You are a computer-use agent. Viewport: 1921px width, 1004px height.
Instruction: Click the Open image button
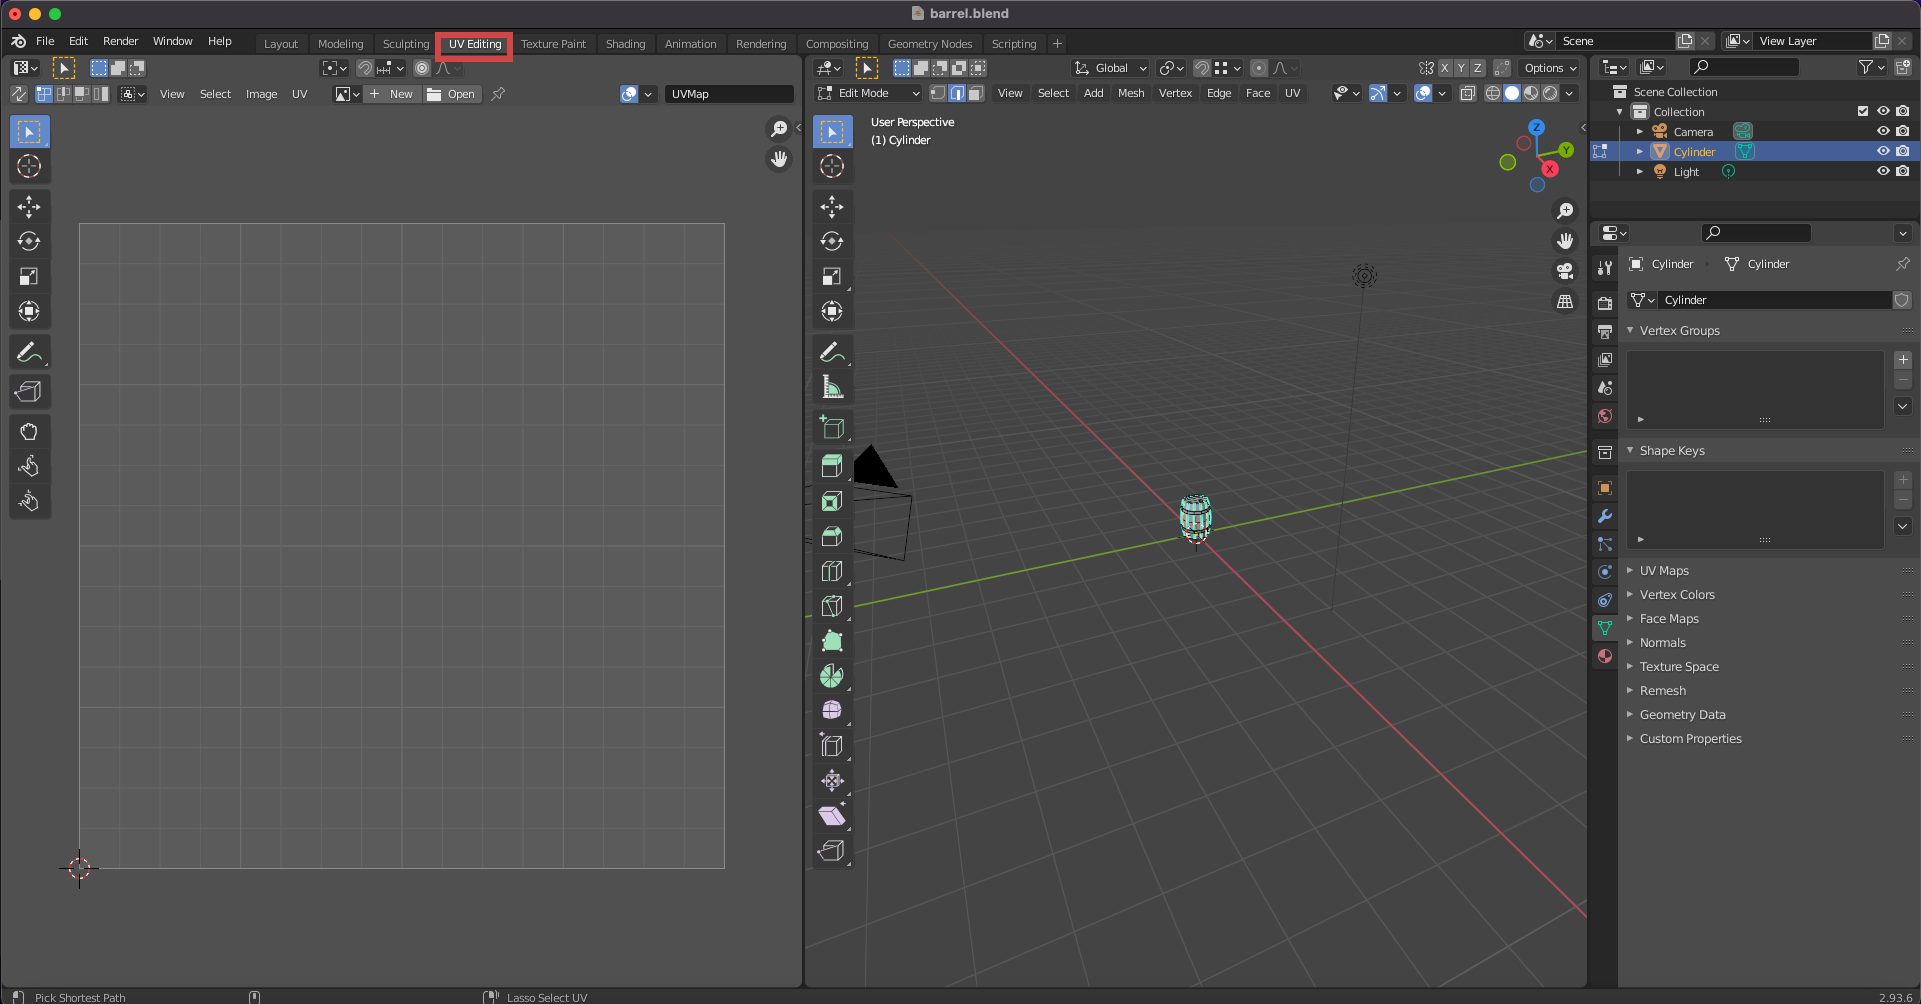click(451, 94)
